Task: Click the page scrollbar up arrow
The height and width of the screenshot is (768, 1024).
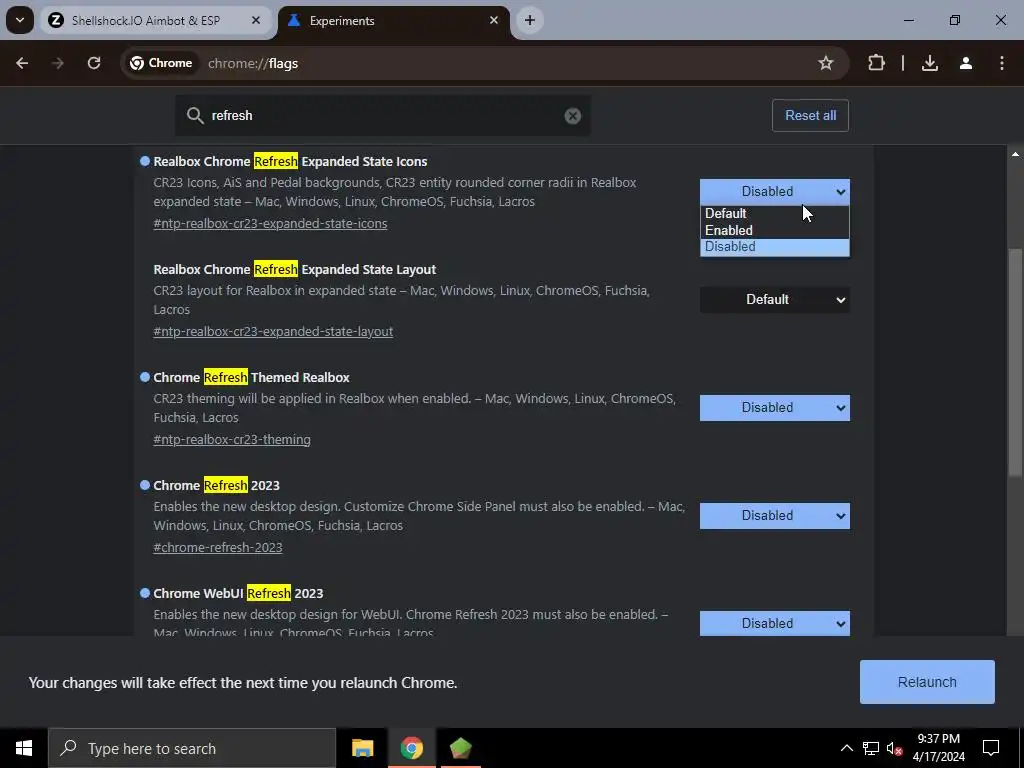Action: point(1015,154)
